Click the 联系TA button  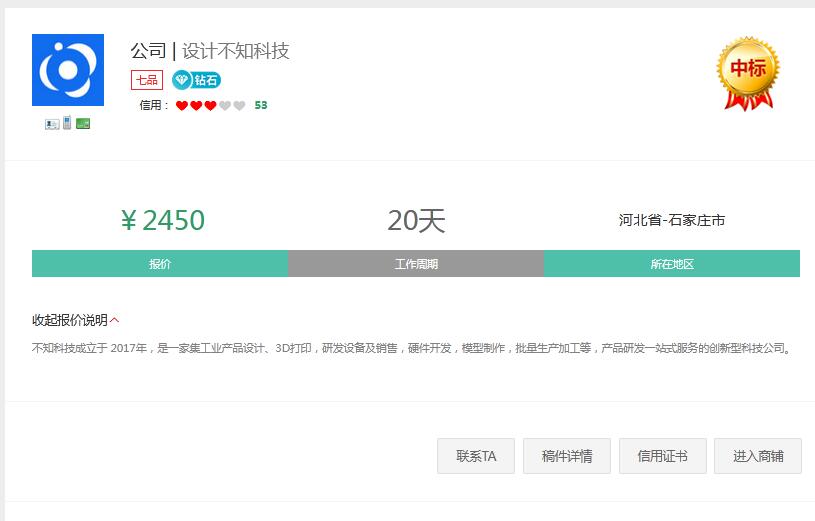(x=476, y=456)
